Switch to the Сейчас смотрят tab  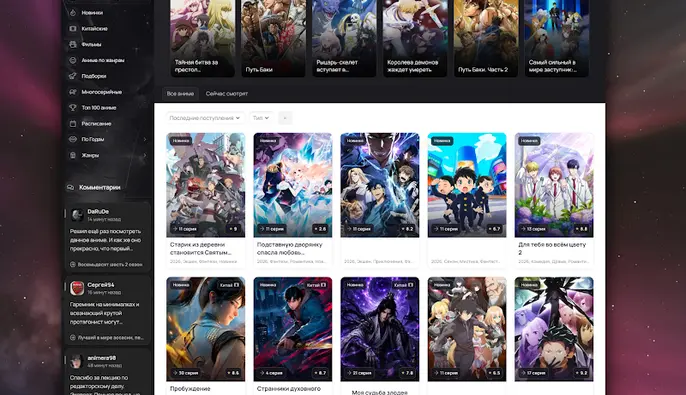tap(227, 94)
